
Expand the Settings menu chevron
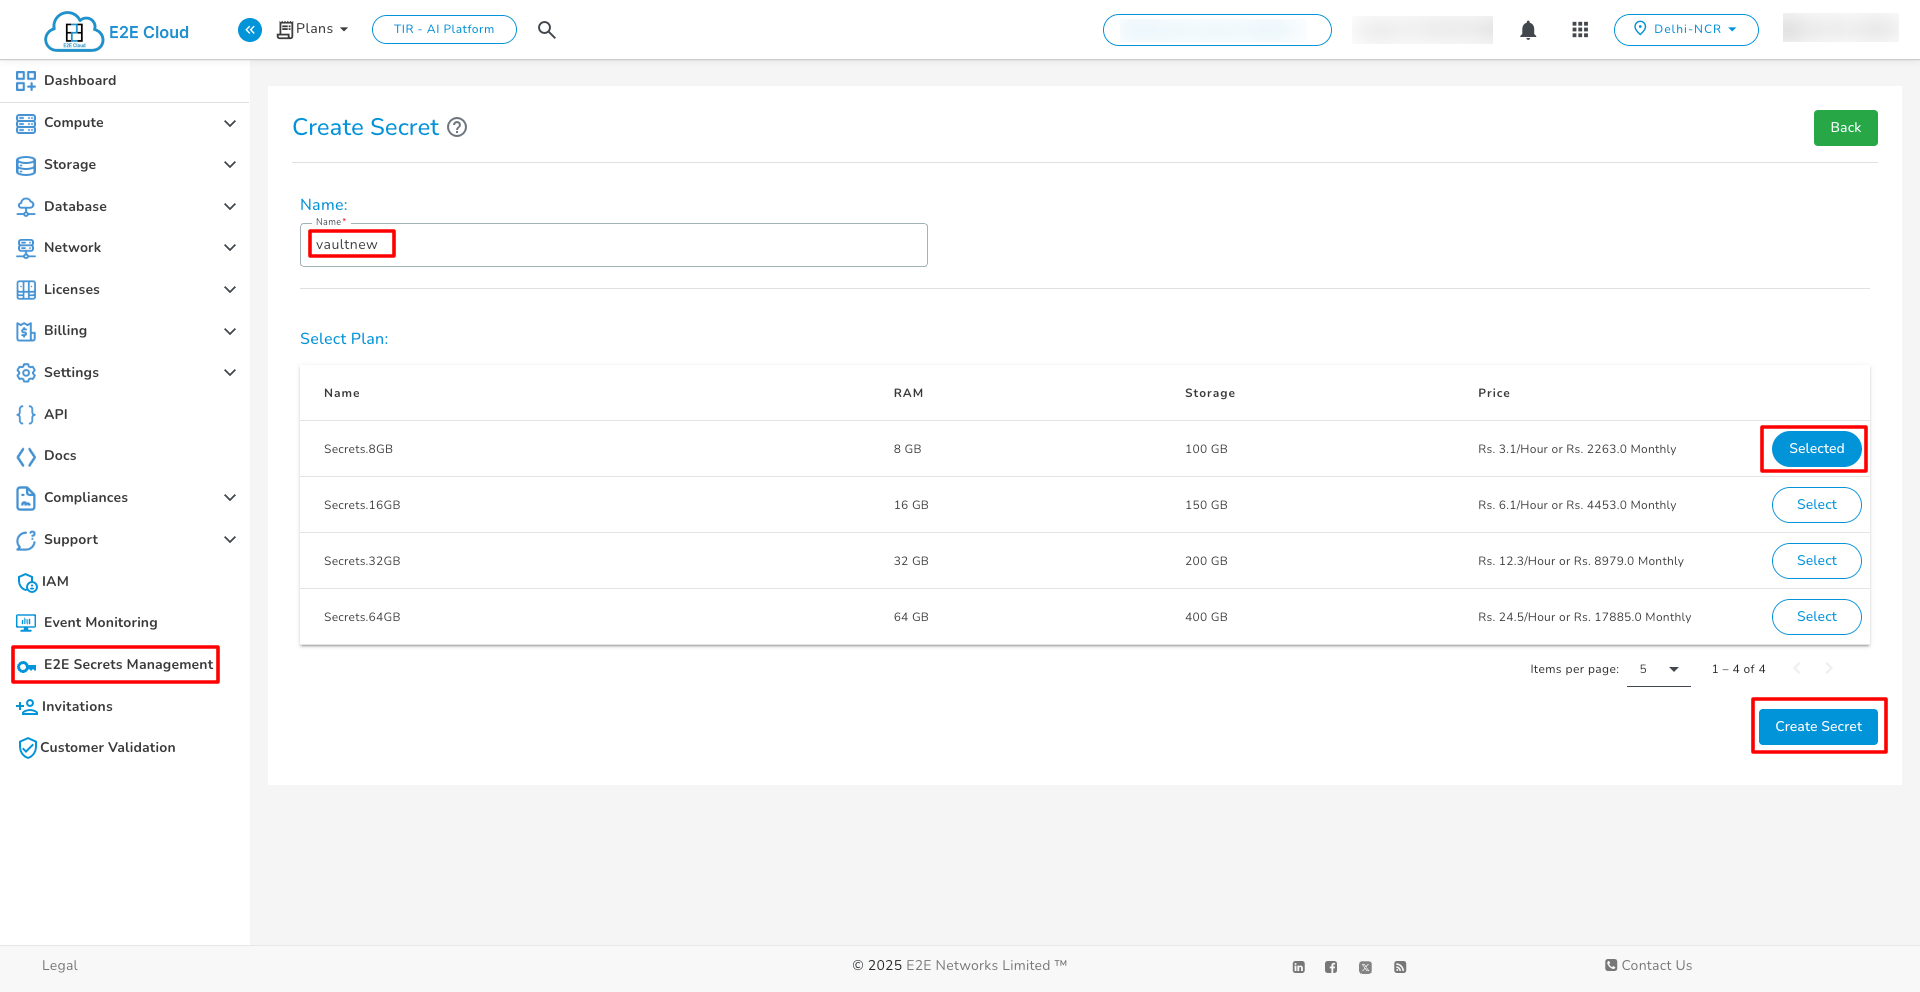pos(230,373)
